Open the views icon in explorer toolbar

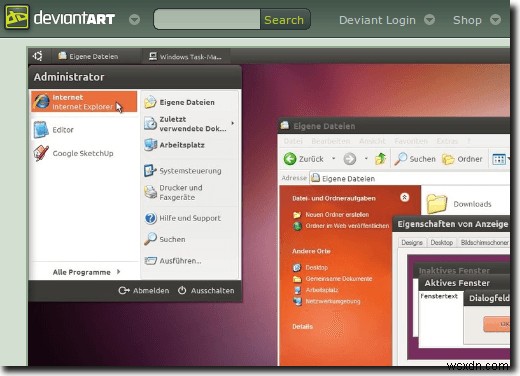pyautogui.click(x=499, y=159)
